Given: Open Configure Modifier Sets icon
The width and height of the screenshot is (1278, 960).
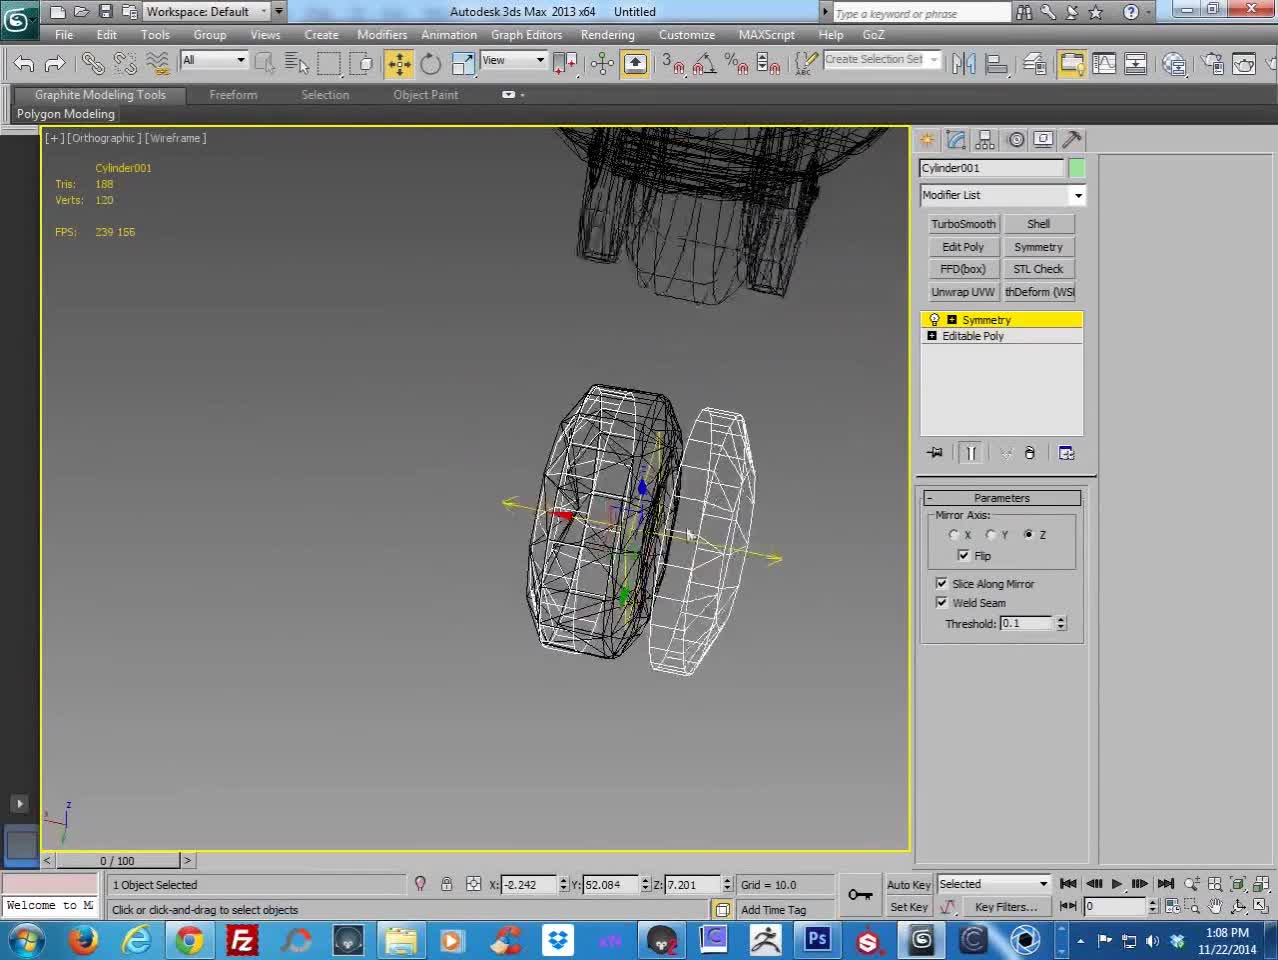Looking at the screenshot, I should click(1067, 453).
